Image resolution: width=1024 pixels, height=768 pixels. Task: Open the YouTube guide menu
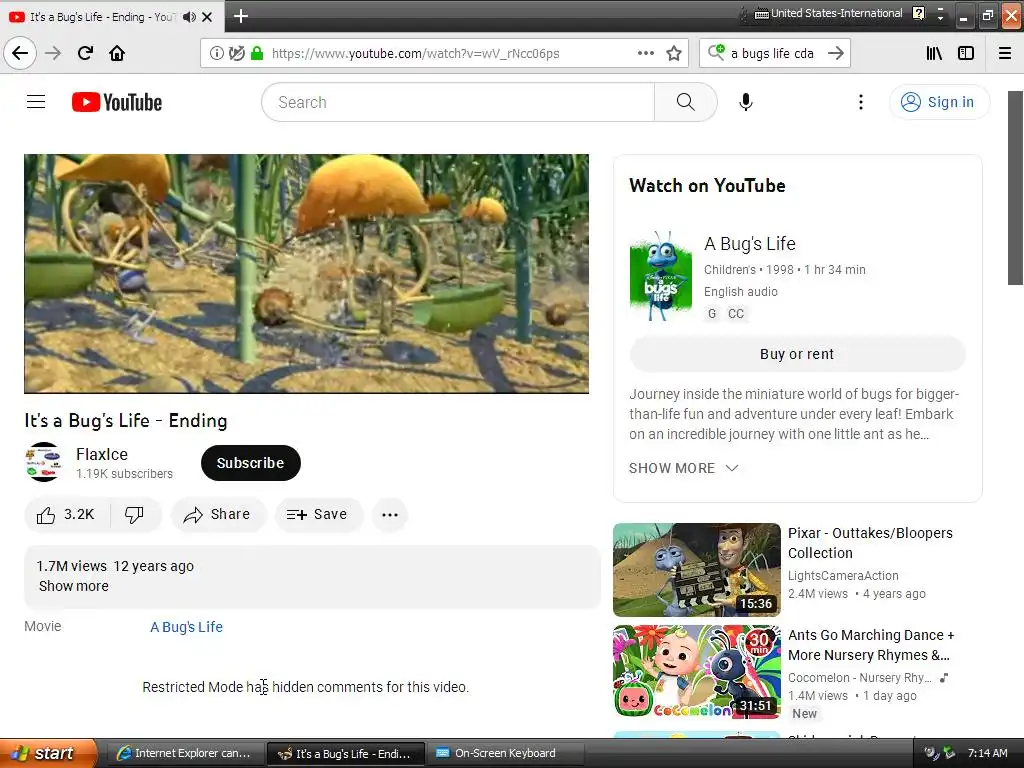point(36,102)
